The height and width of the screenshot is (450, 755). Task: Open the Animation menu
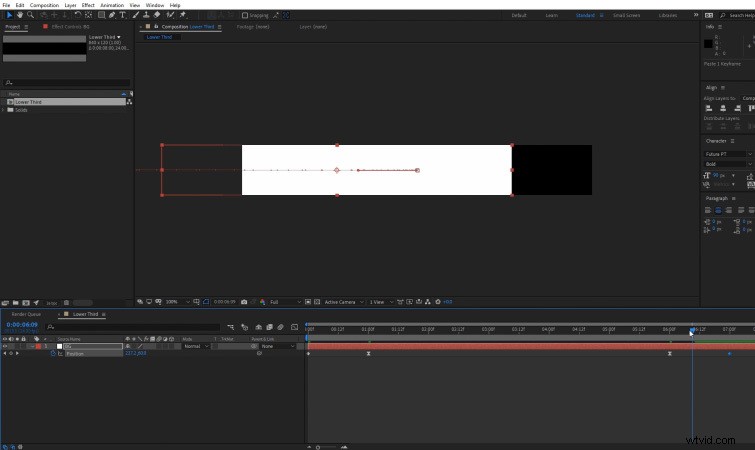click(x=112, y=5)
